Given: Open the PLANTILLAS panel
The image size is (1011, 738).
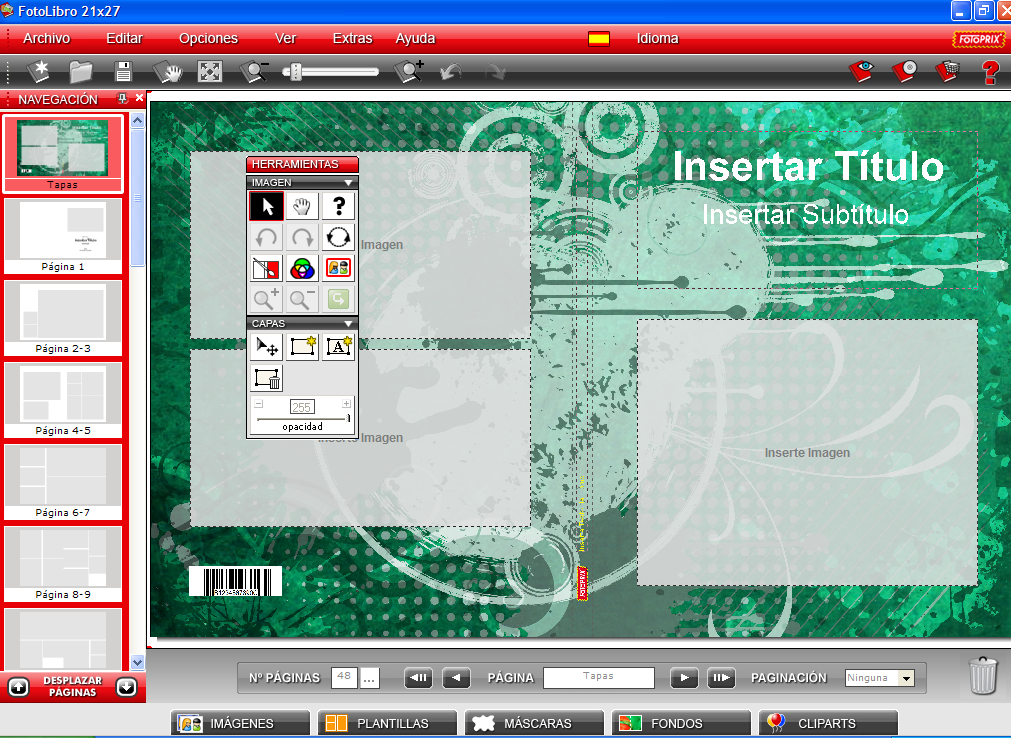Looking at the screenshot, I should pyautogui.click(x=388, y=723).
